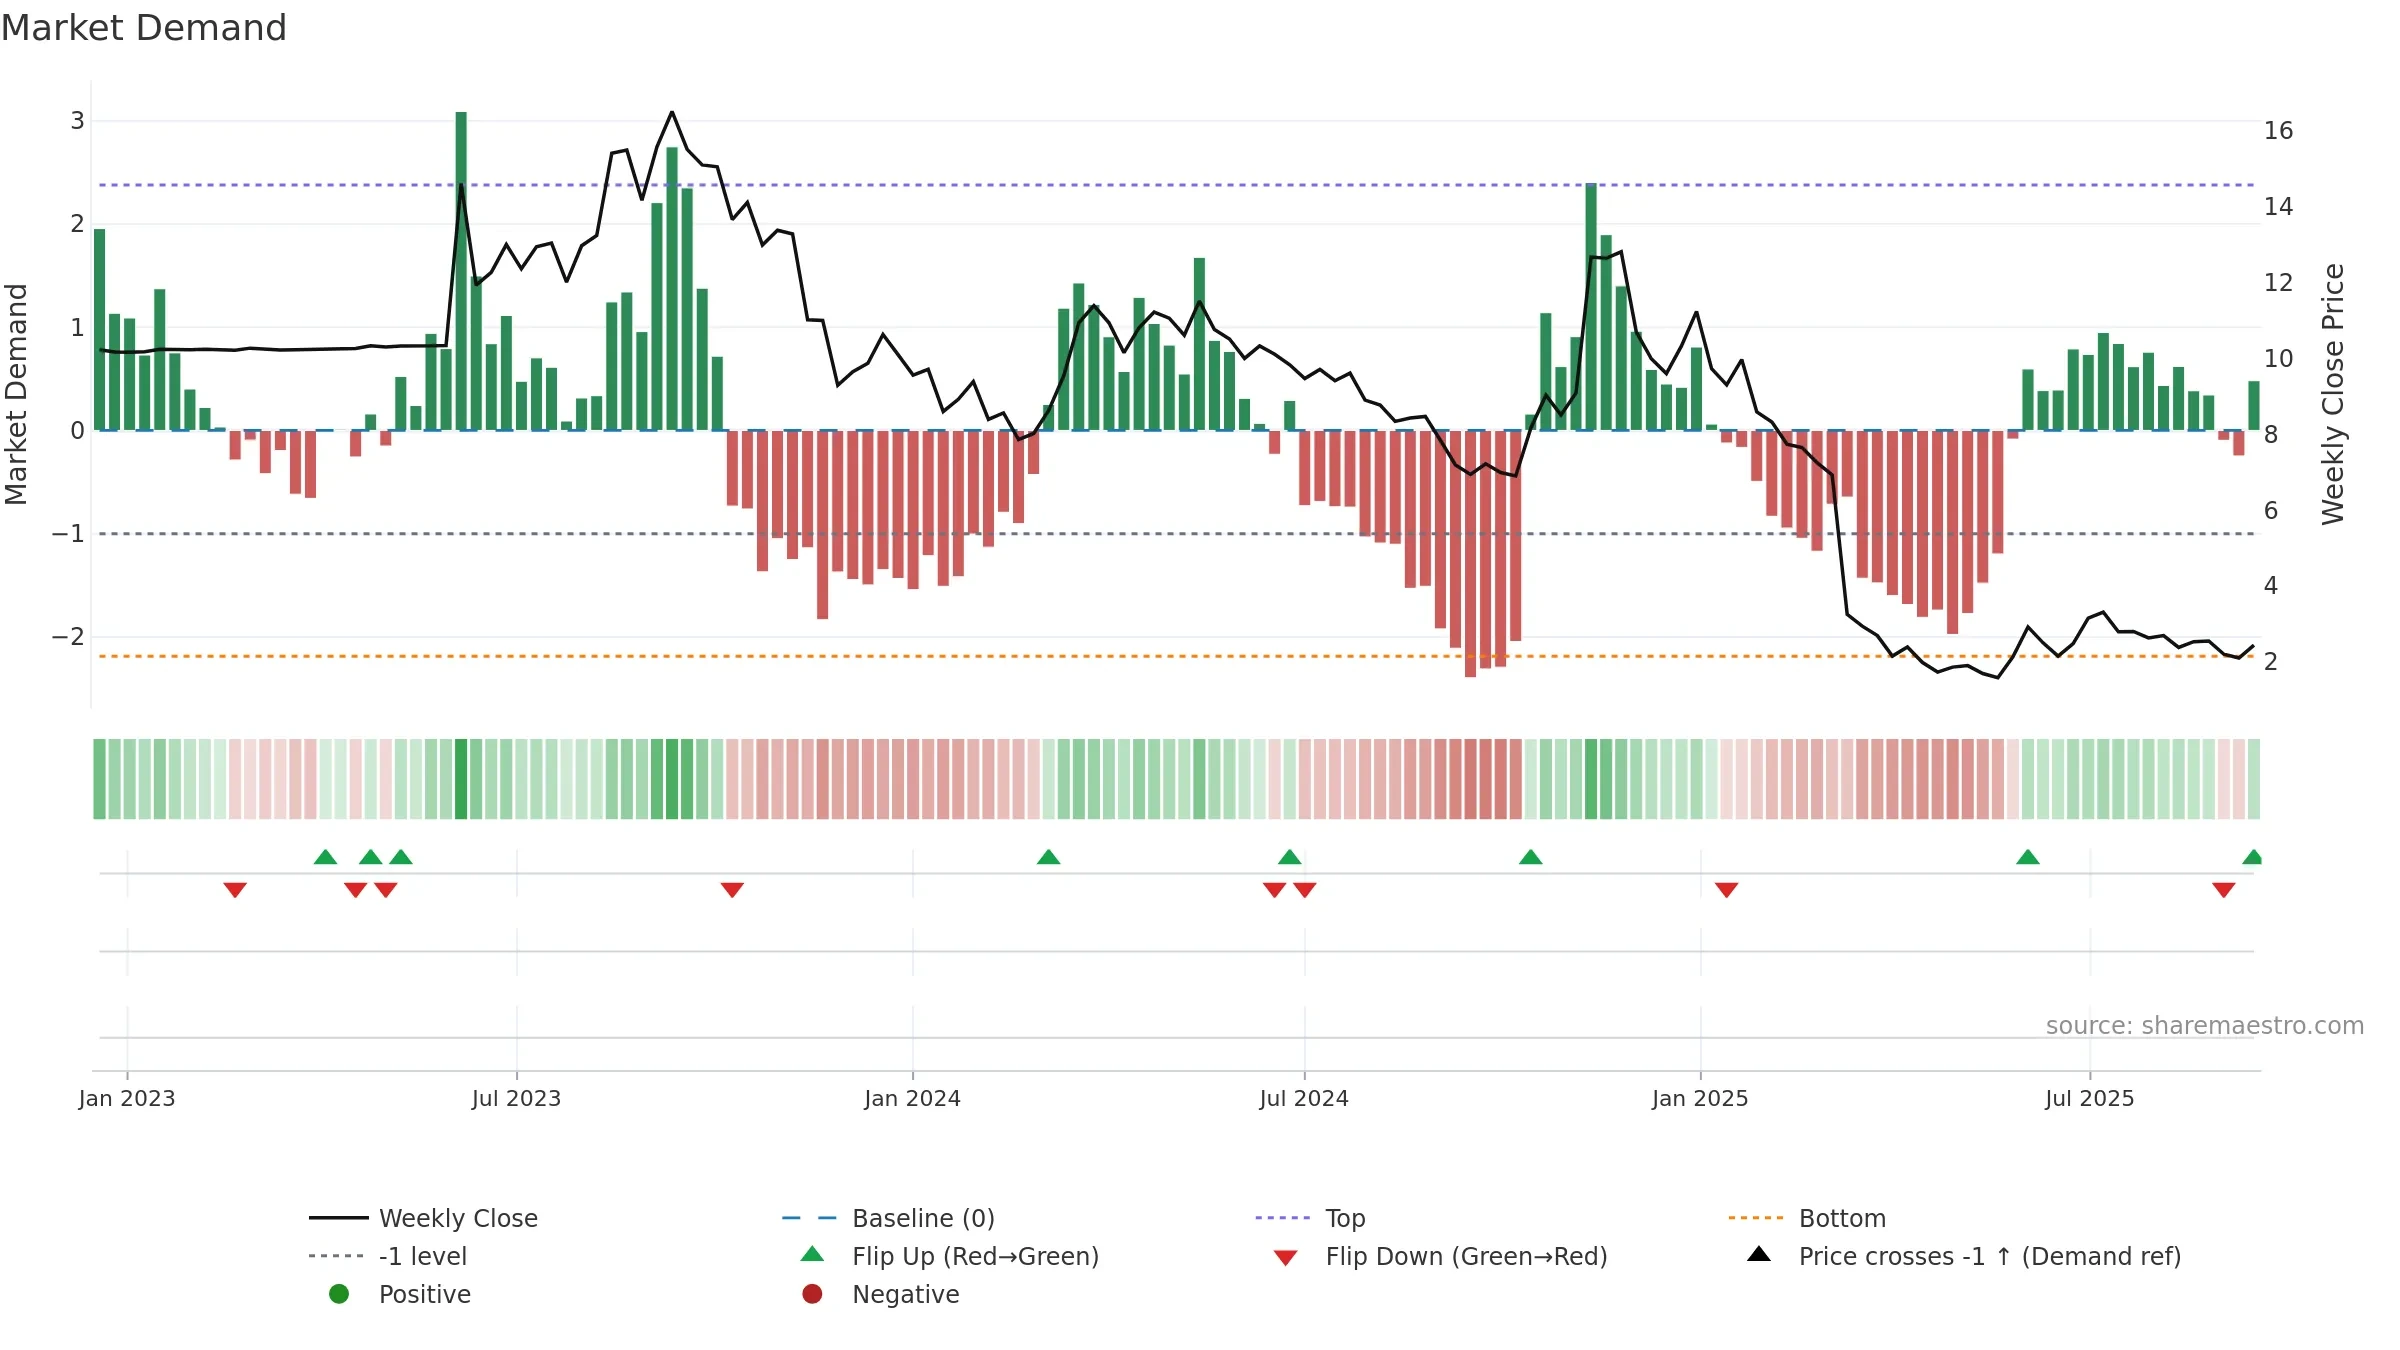
Task: Click the '4' tick on the right price axis
Action: (x=2271, y=585)
